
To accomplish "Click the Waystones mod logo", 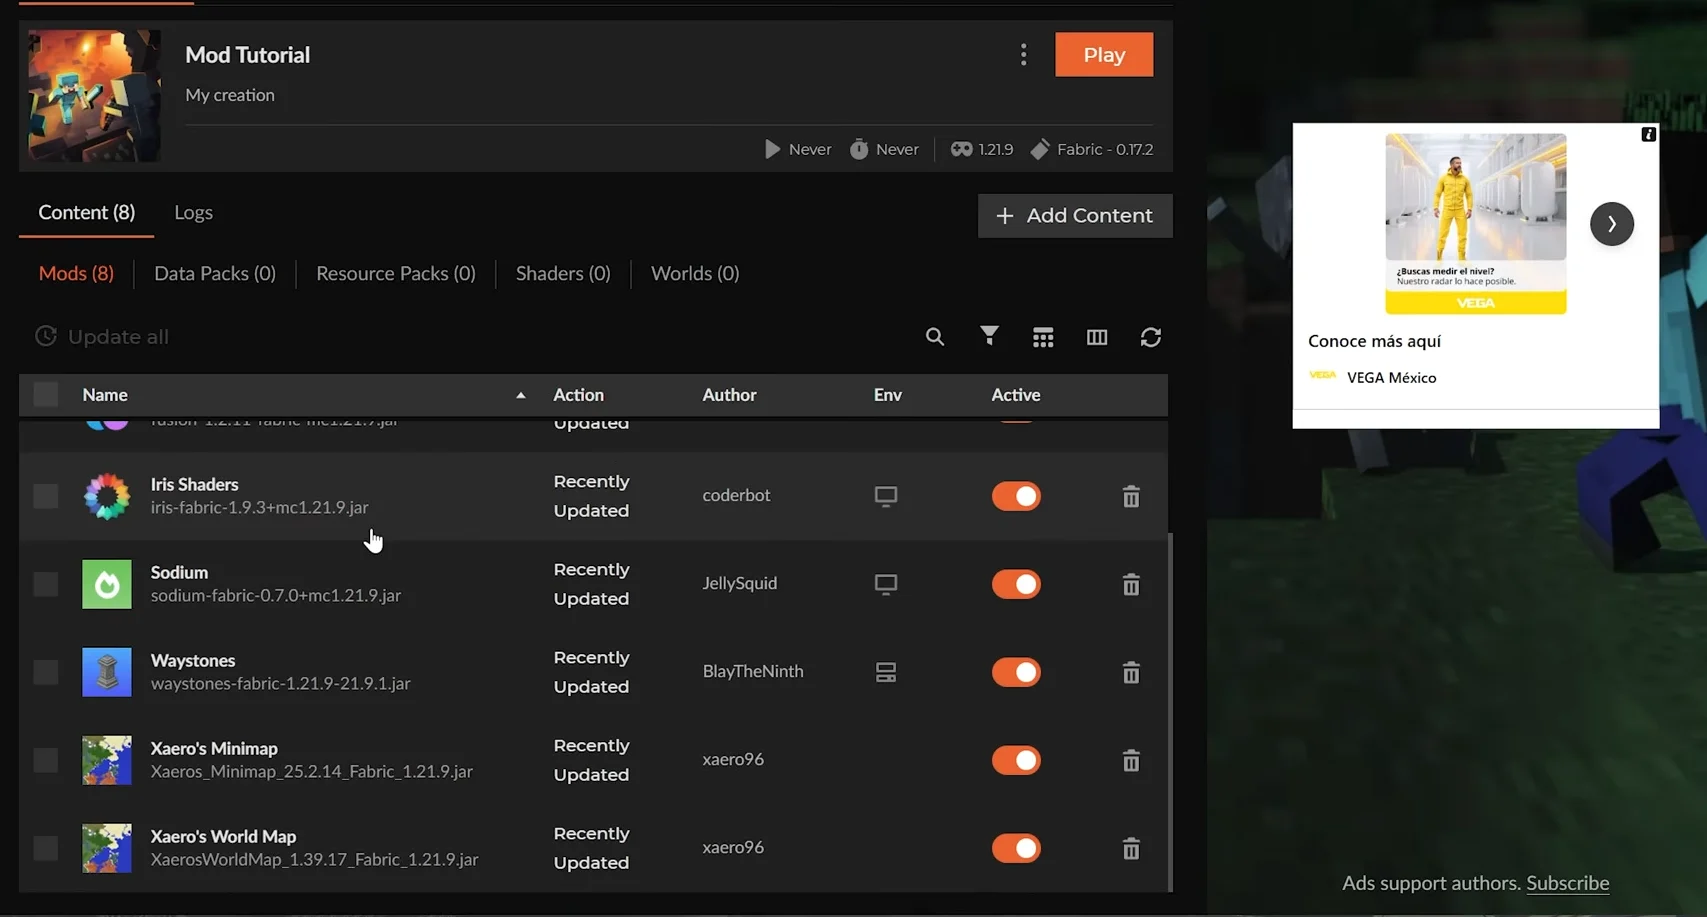I will [107, 672].
